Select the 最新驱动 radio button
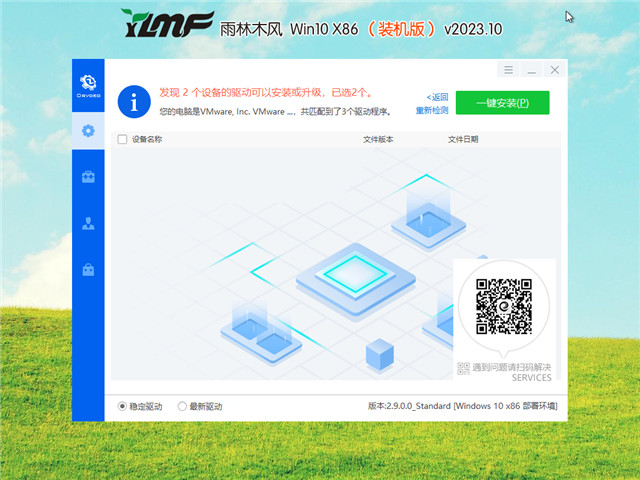Image resolution: width=640 pixels, height=480 pixels. [182, 406]
